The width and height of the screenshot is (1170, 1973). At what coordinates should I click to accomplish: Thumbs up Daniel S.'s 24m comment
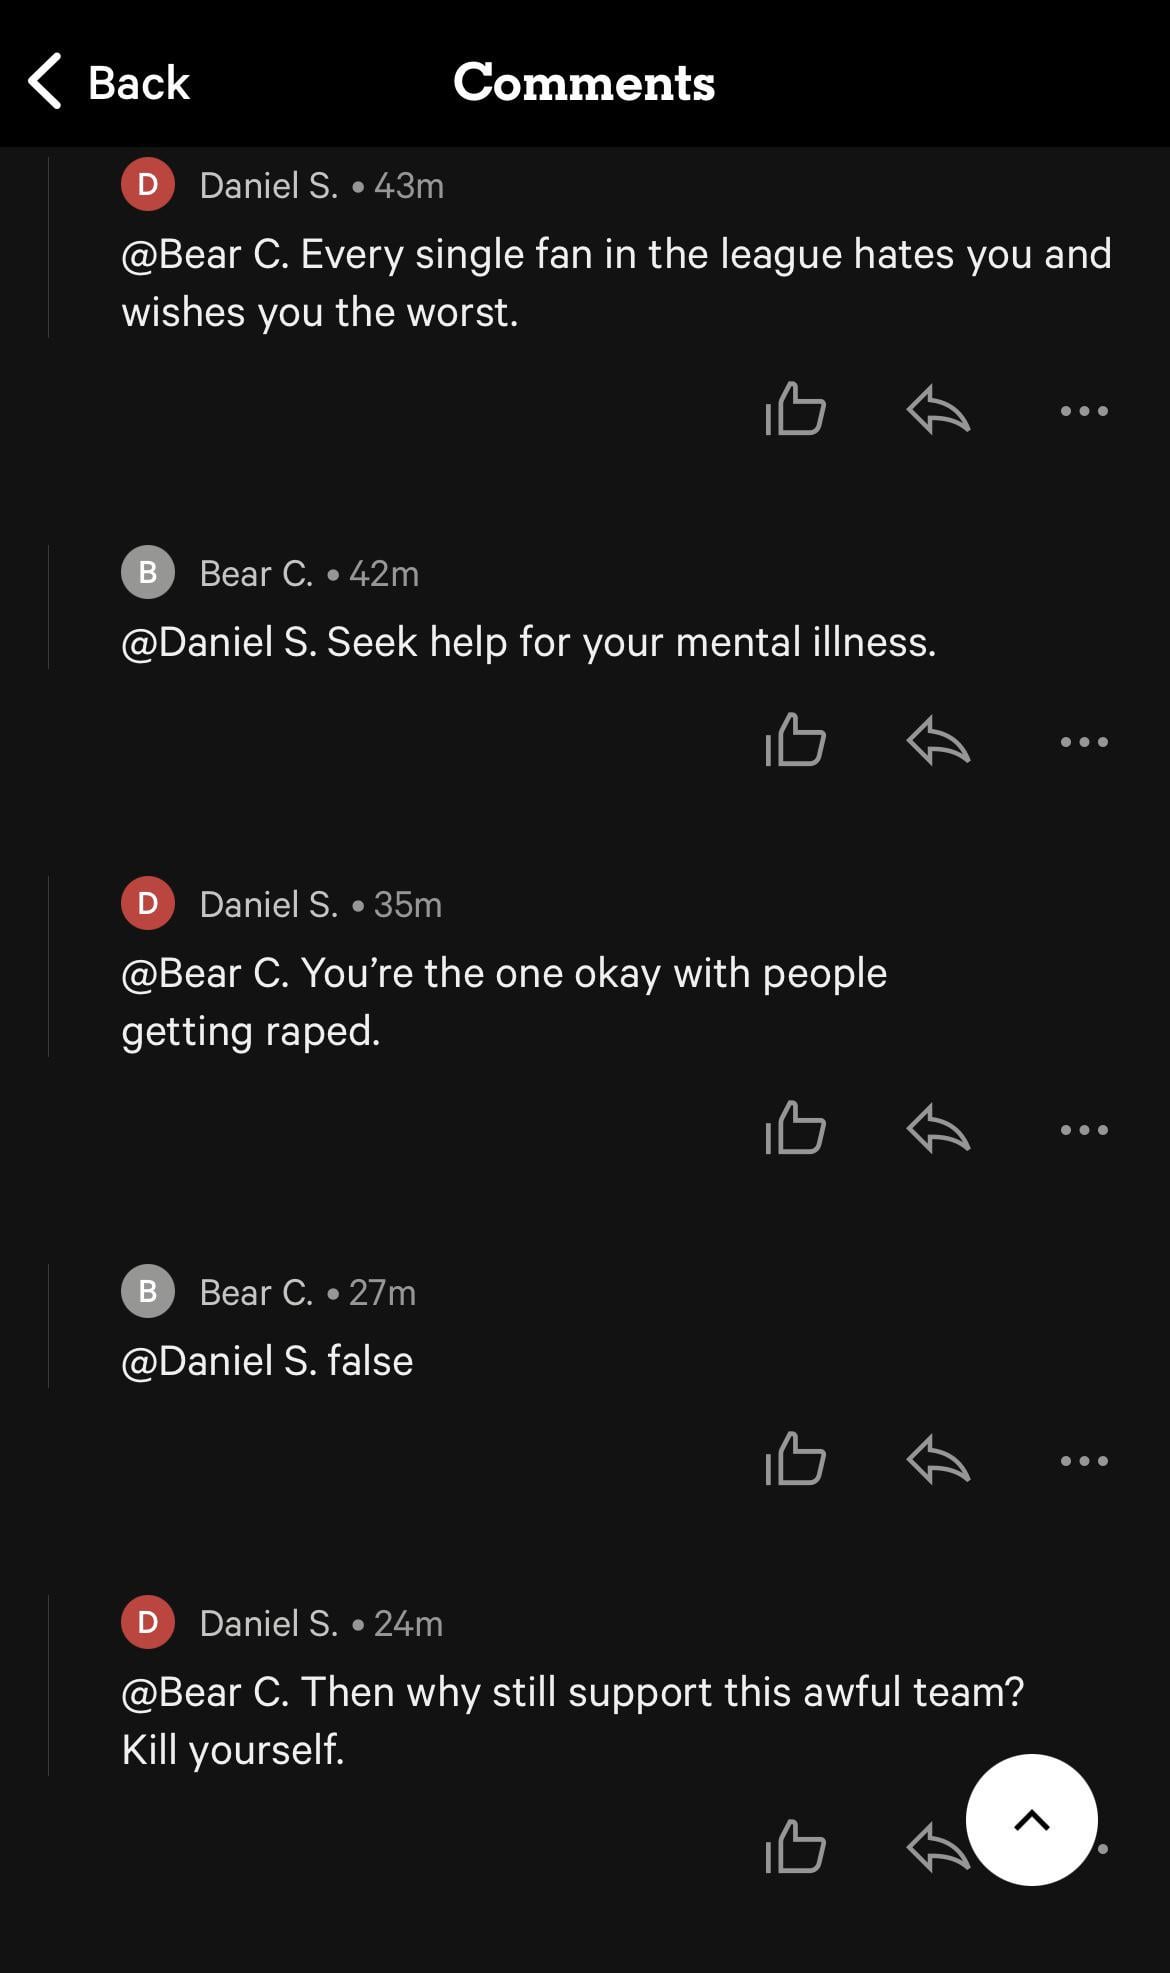[x=795, y=1847]
